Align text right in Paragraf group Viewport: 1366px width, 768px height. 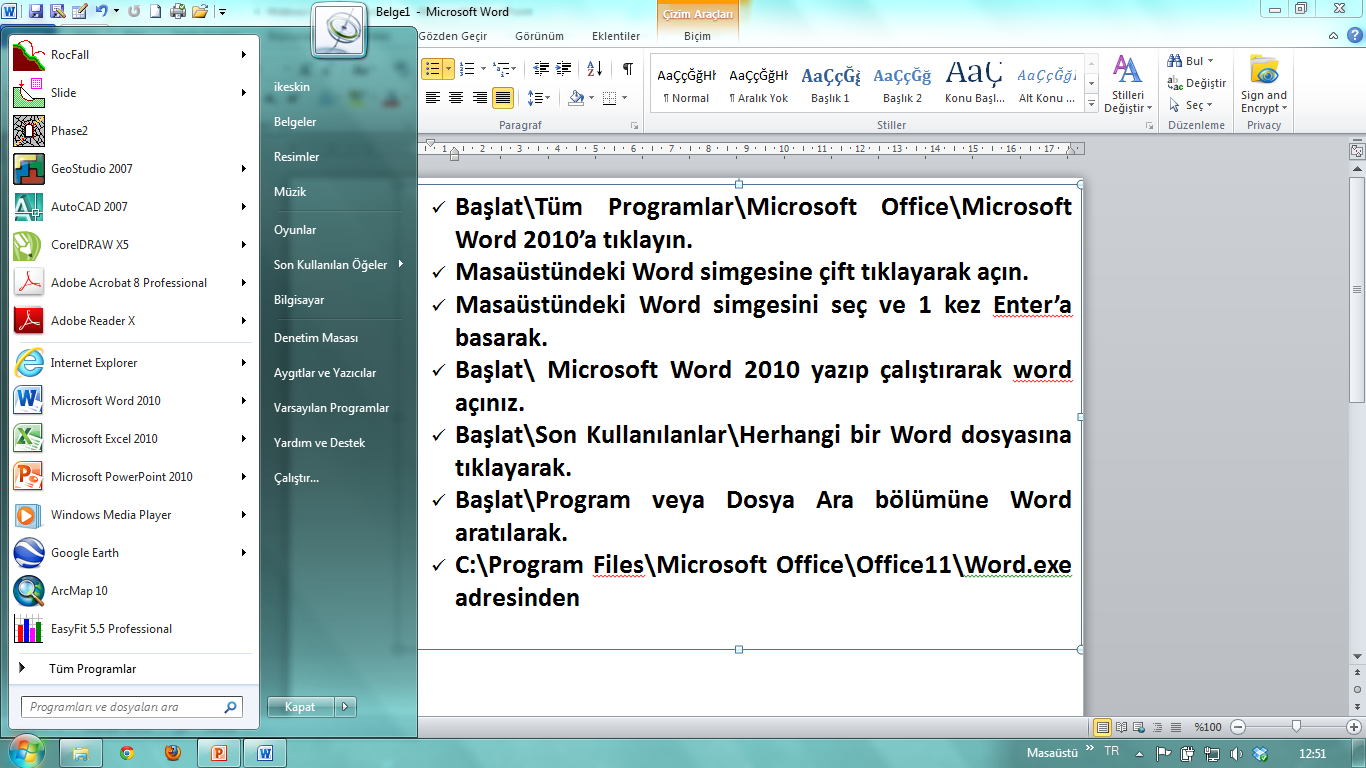(x=479, y=98)
